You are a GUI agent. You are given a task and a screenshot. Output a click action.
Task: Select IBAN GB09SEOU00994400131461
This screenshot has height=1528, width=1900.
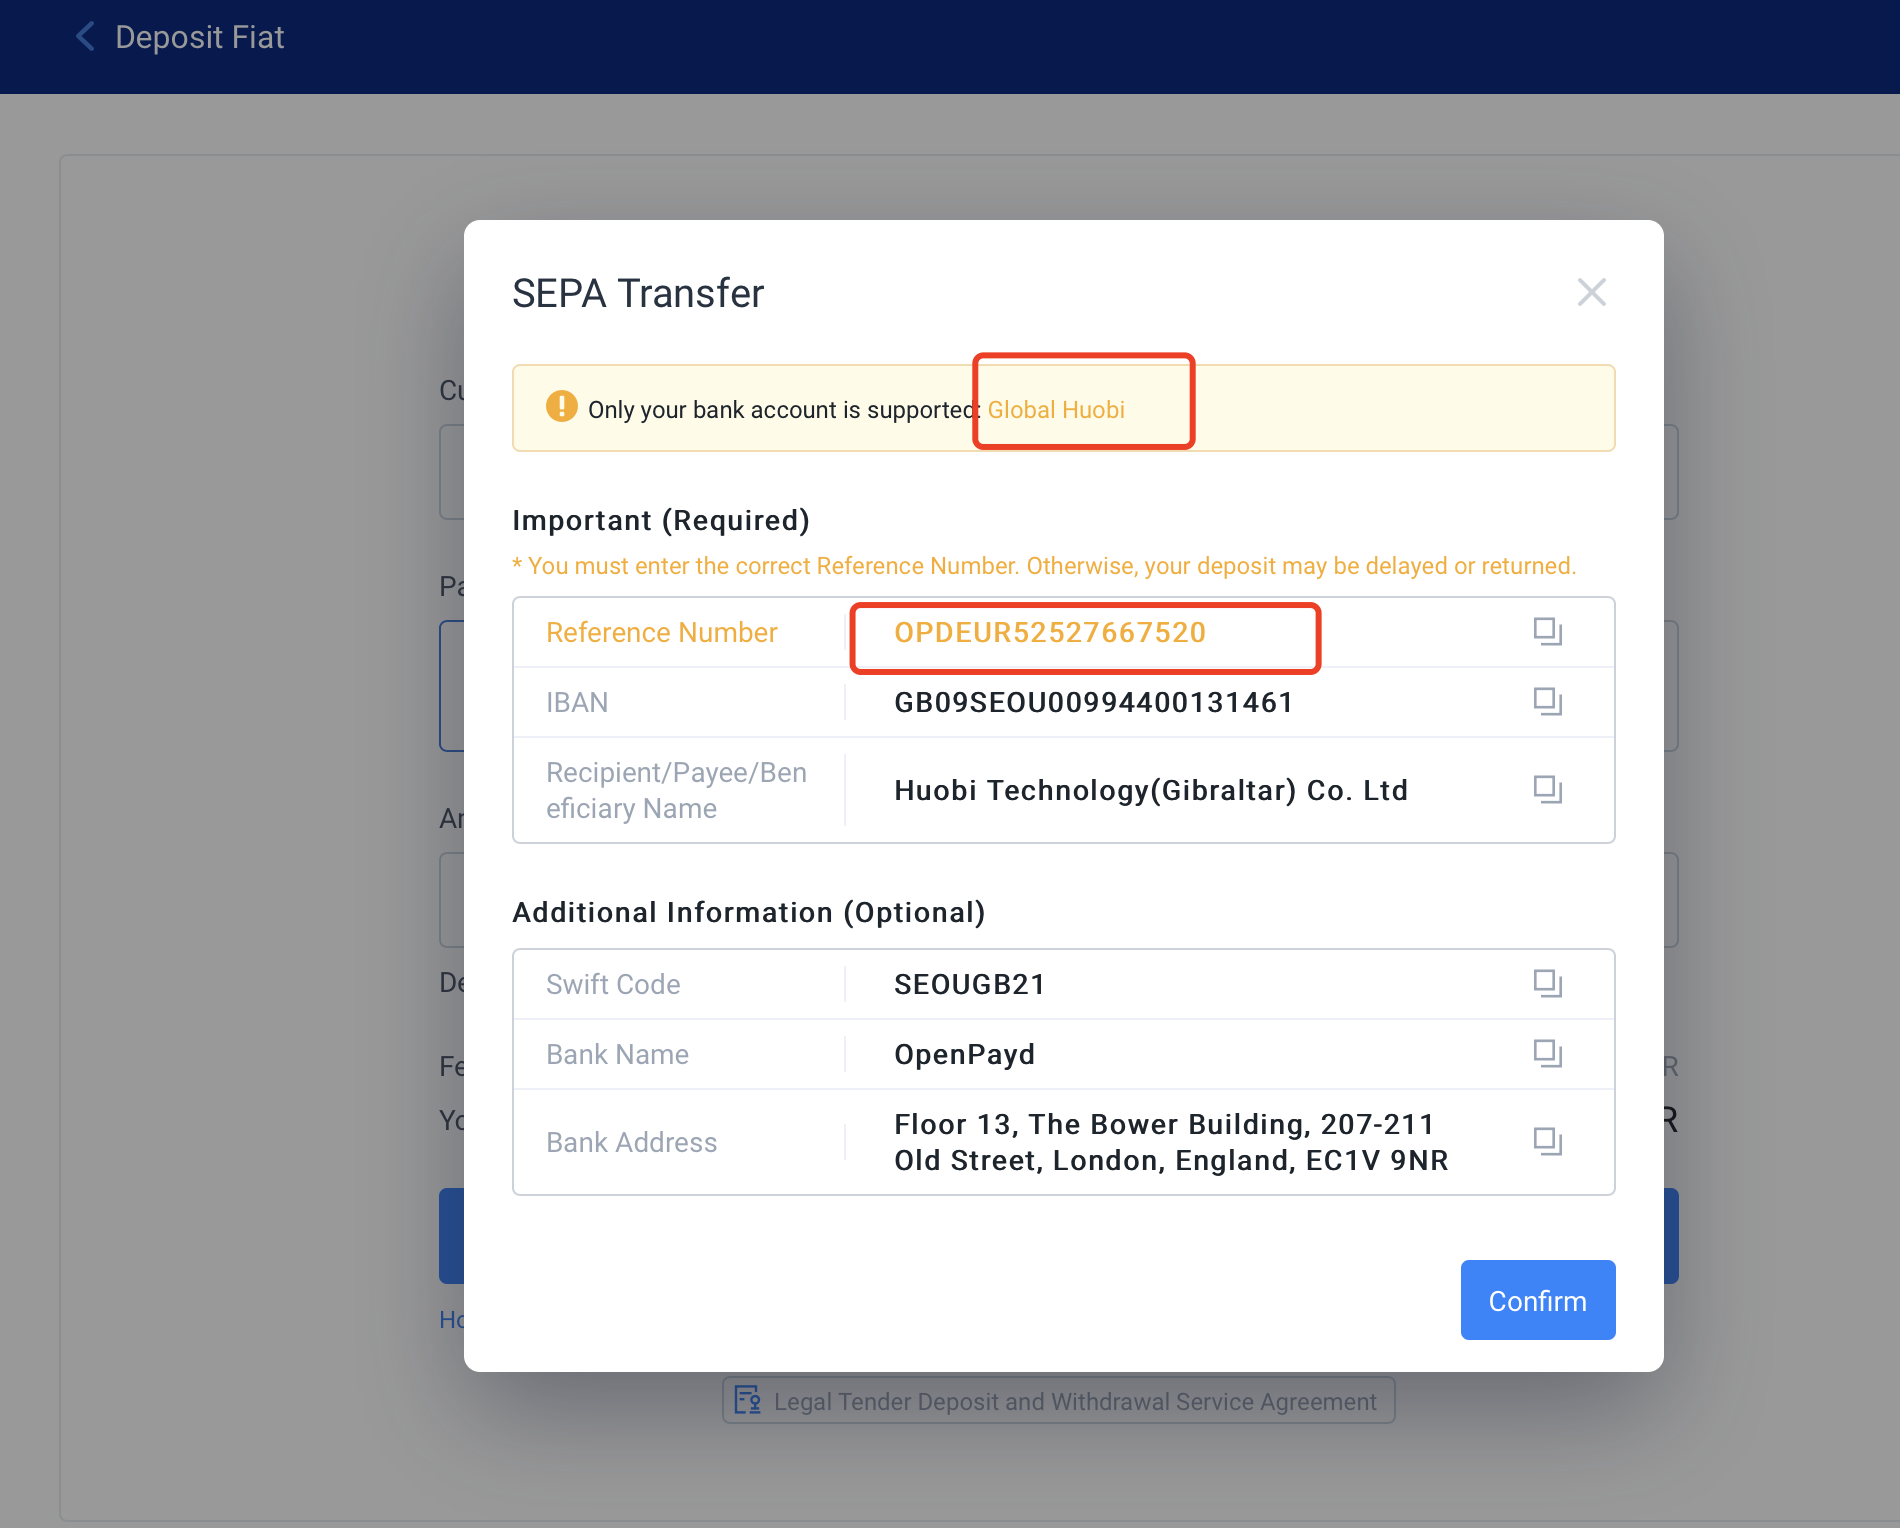pos(1093,702)
